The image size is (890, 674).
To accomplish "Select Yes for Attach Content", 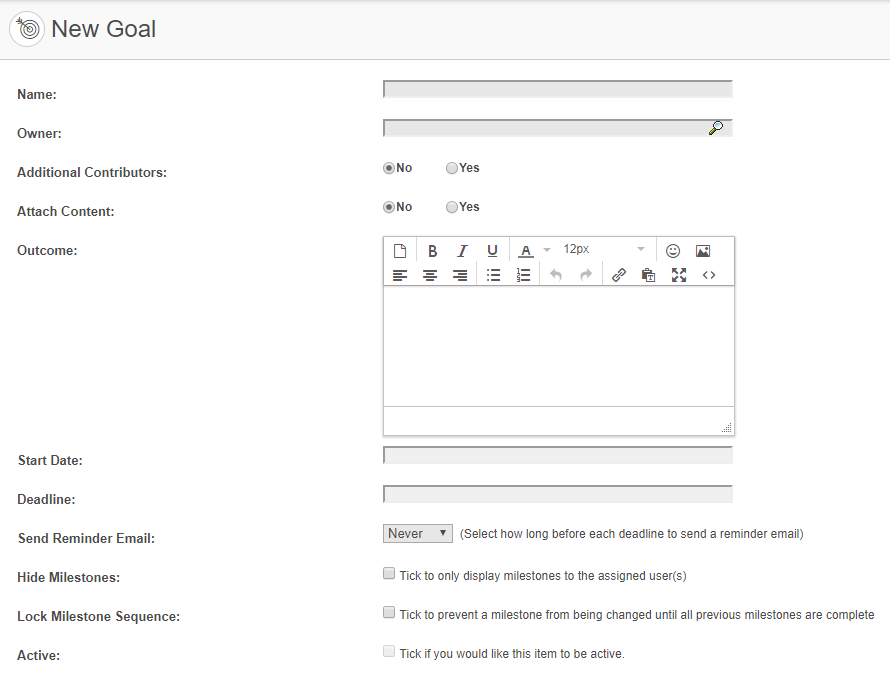I will coord(452,207).
